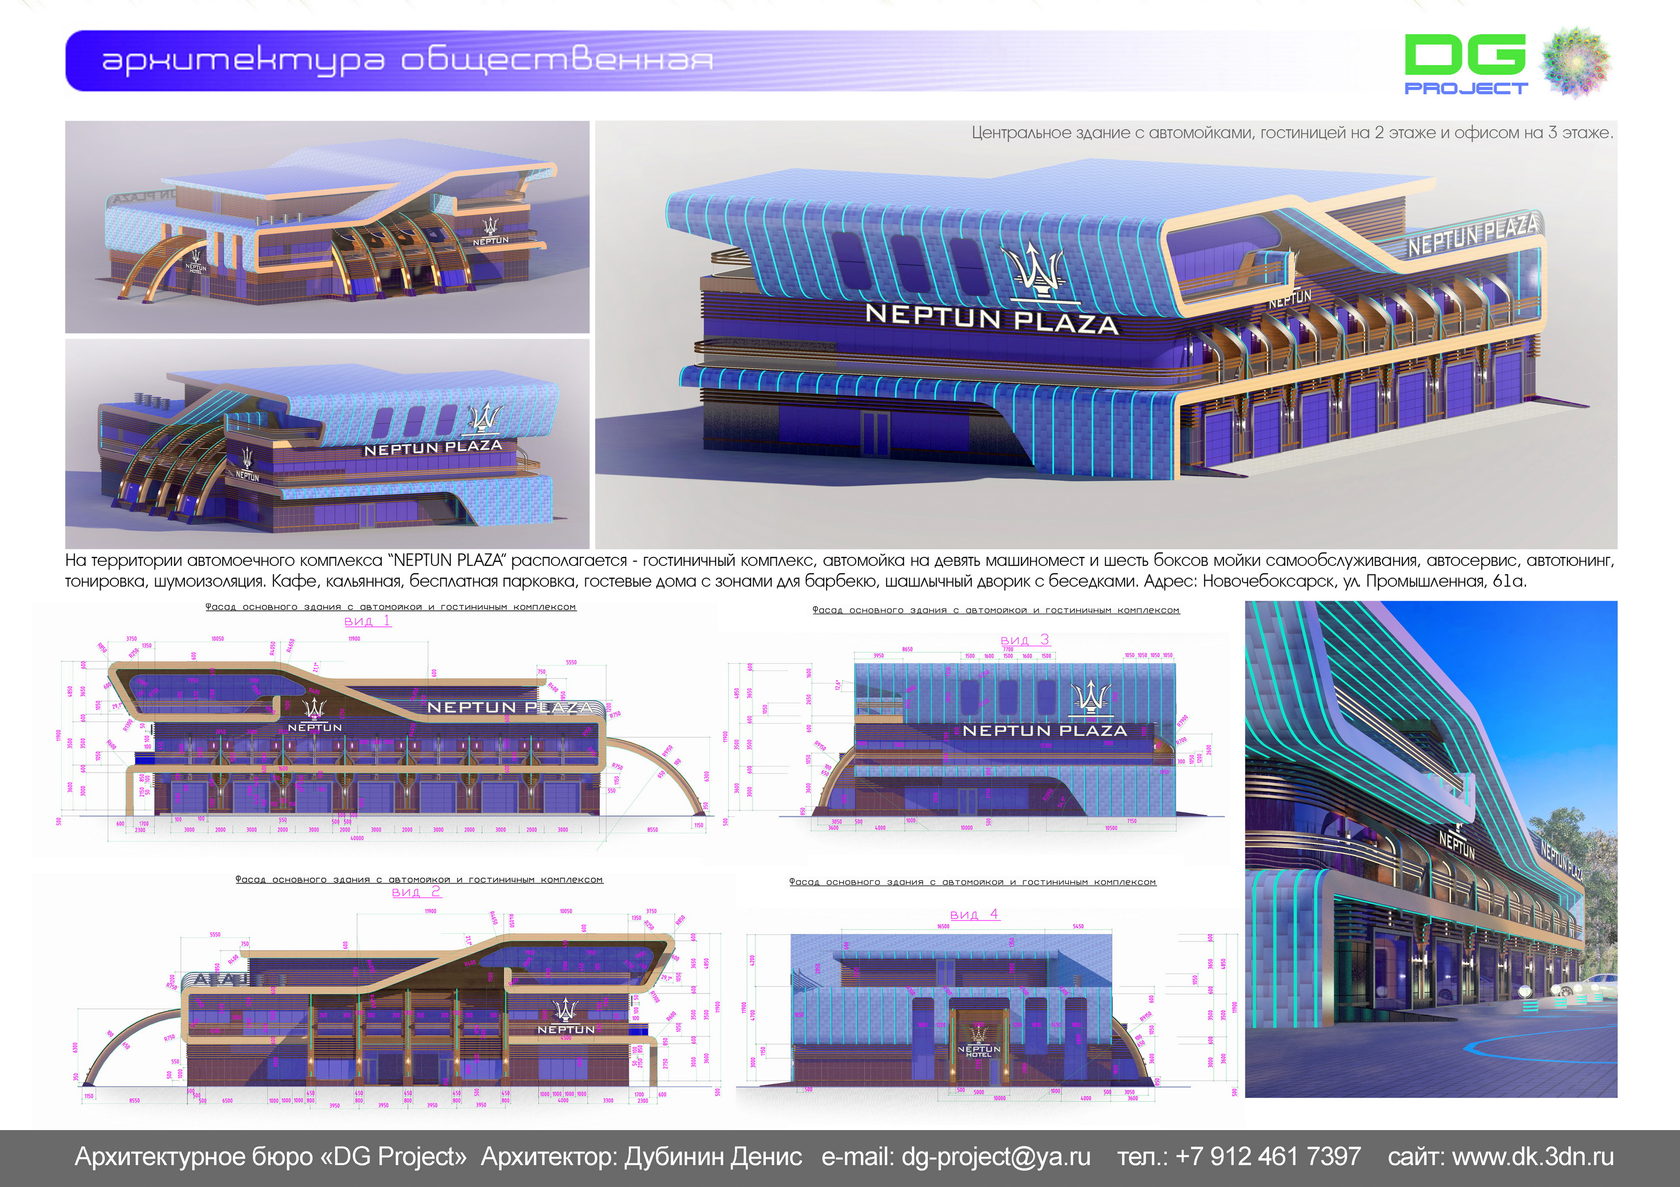Click the description paragraph starting 'На территории автомоечного'
Viewport: 1680px width, 1187px height.
(x=840, y=570)
